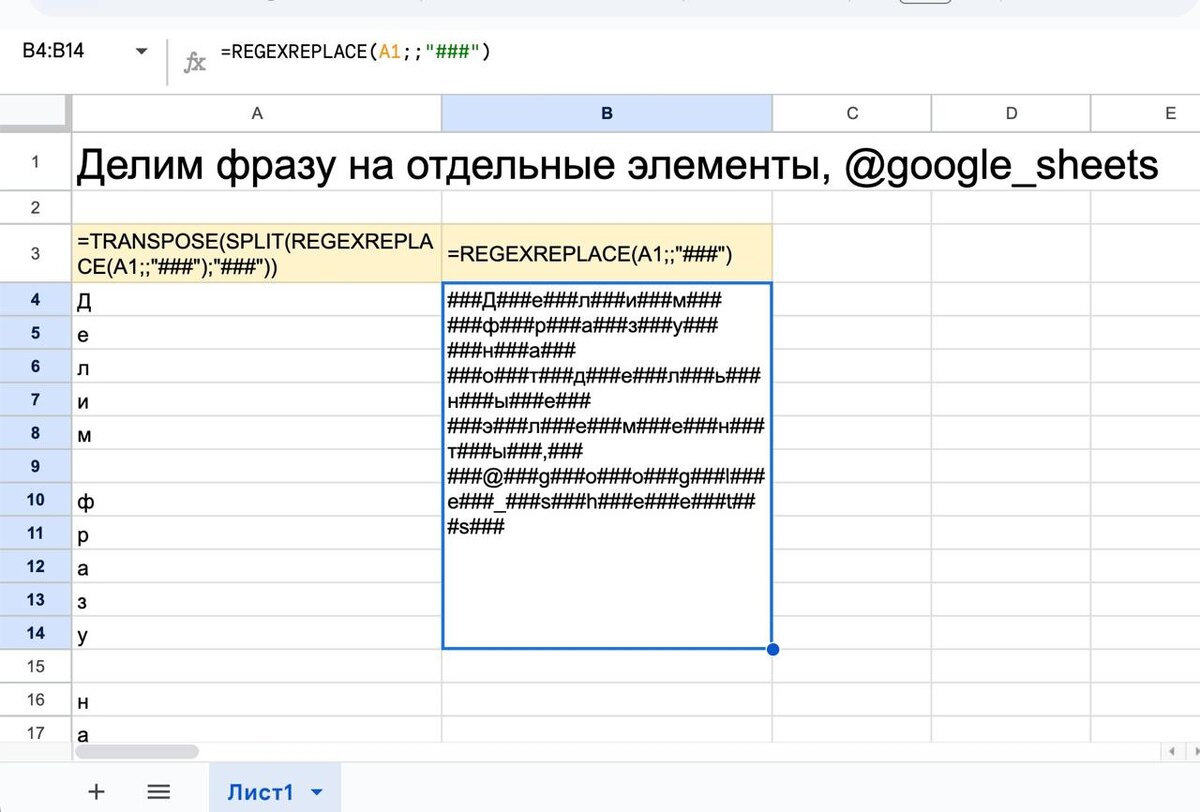
Task: Select column E header
Action: coord(1146,114)
